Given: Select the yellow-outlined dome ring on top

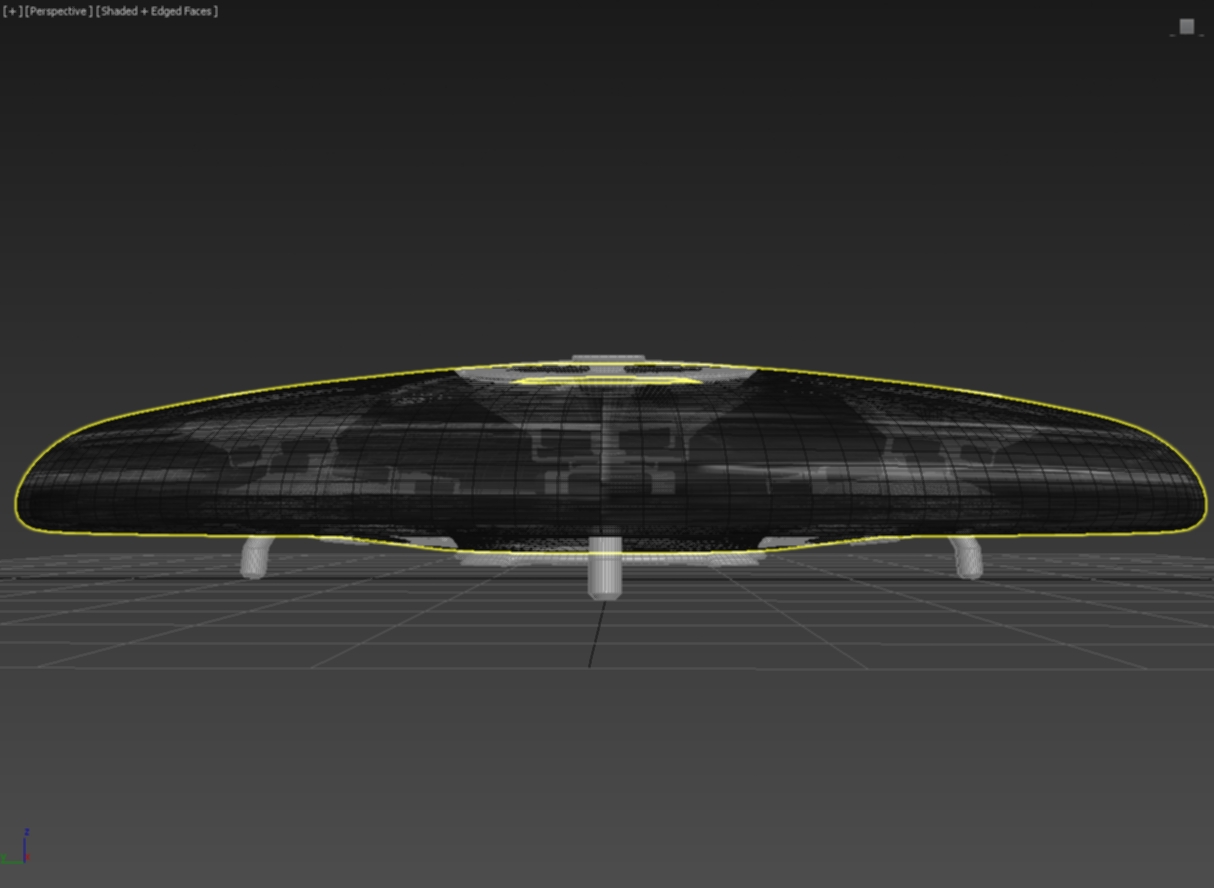Looking at the screenshot, I should click(609, 381).
